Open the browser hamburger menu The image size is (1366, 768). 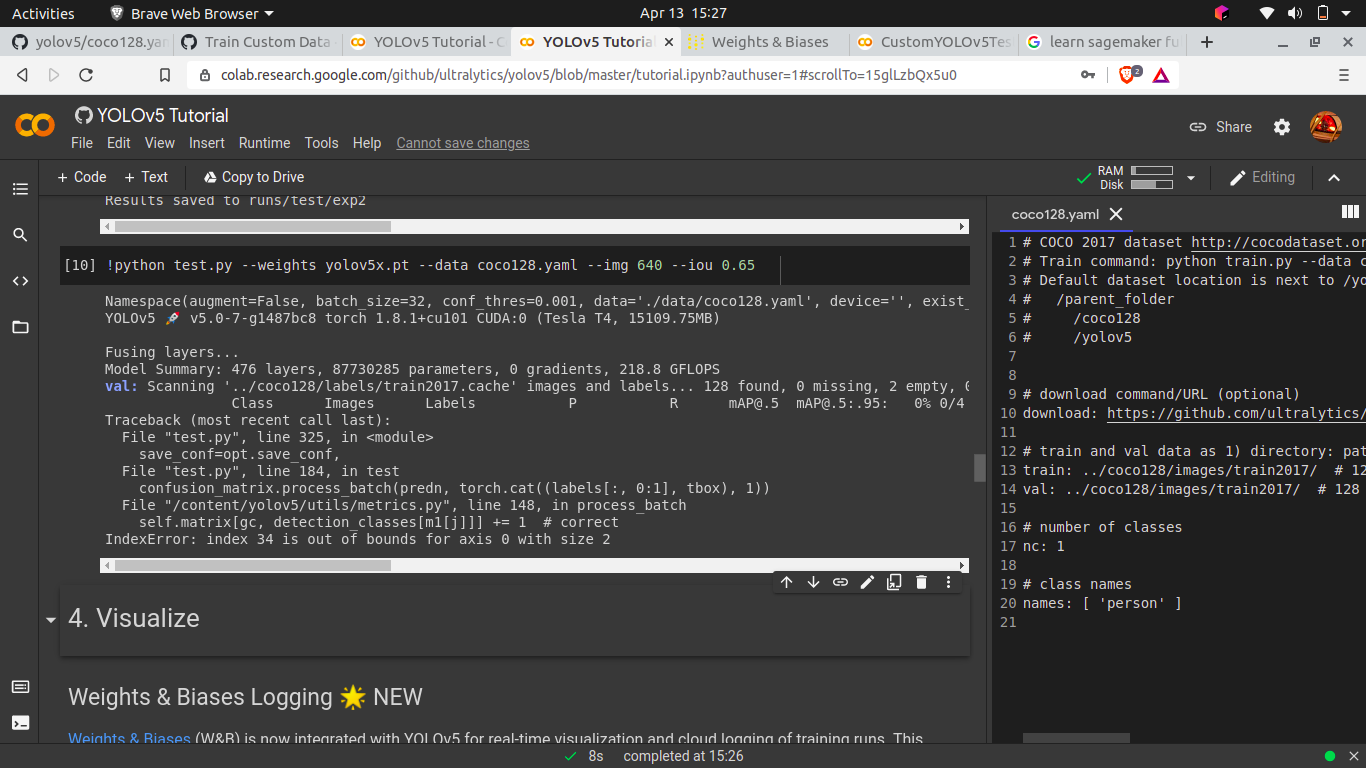tap(1344, 75)
